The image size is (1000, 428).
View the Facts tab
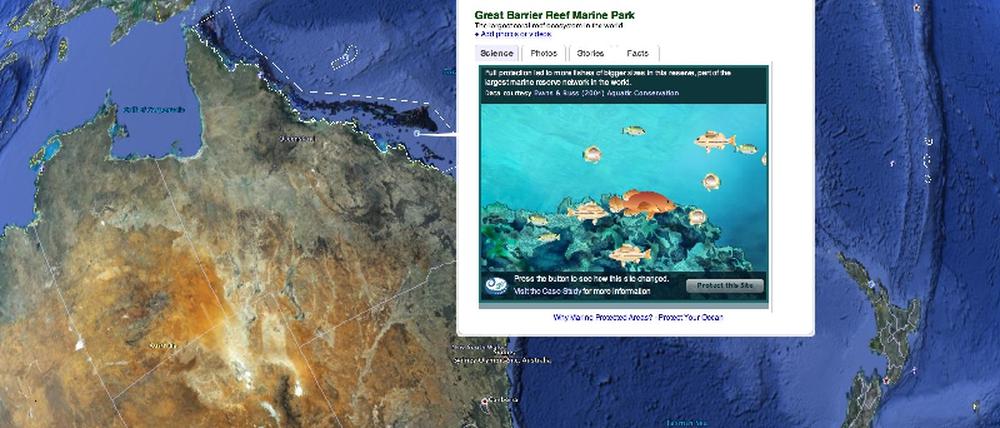coord(637,53)
